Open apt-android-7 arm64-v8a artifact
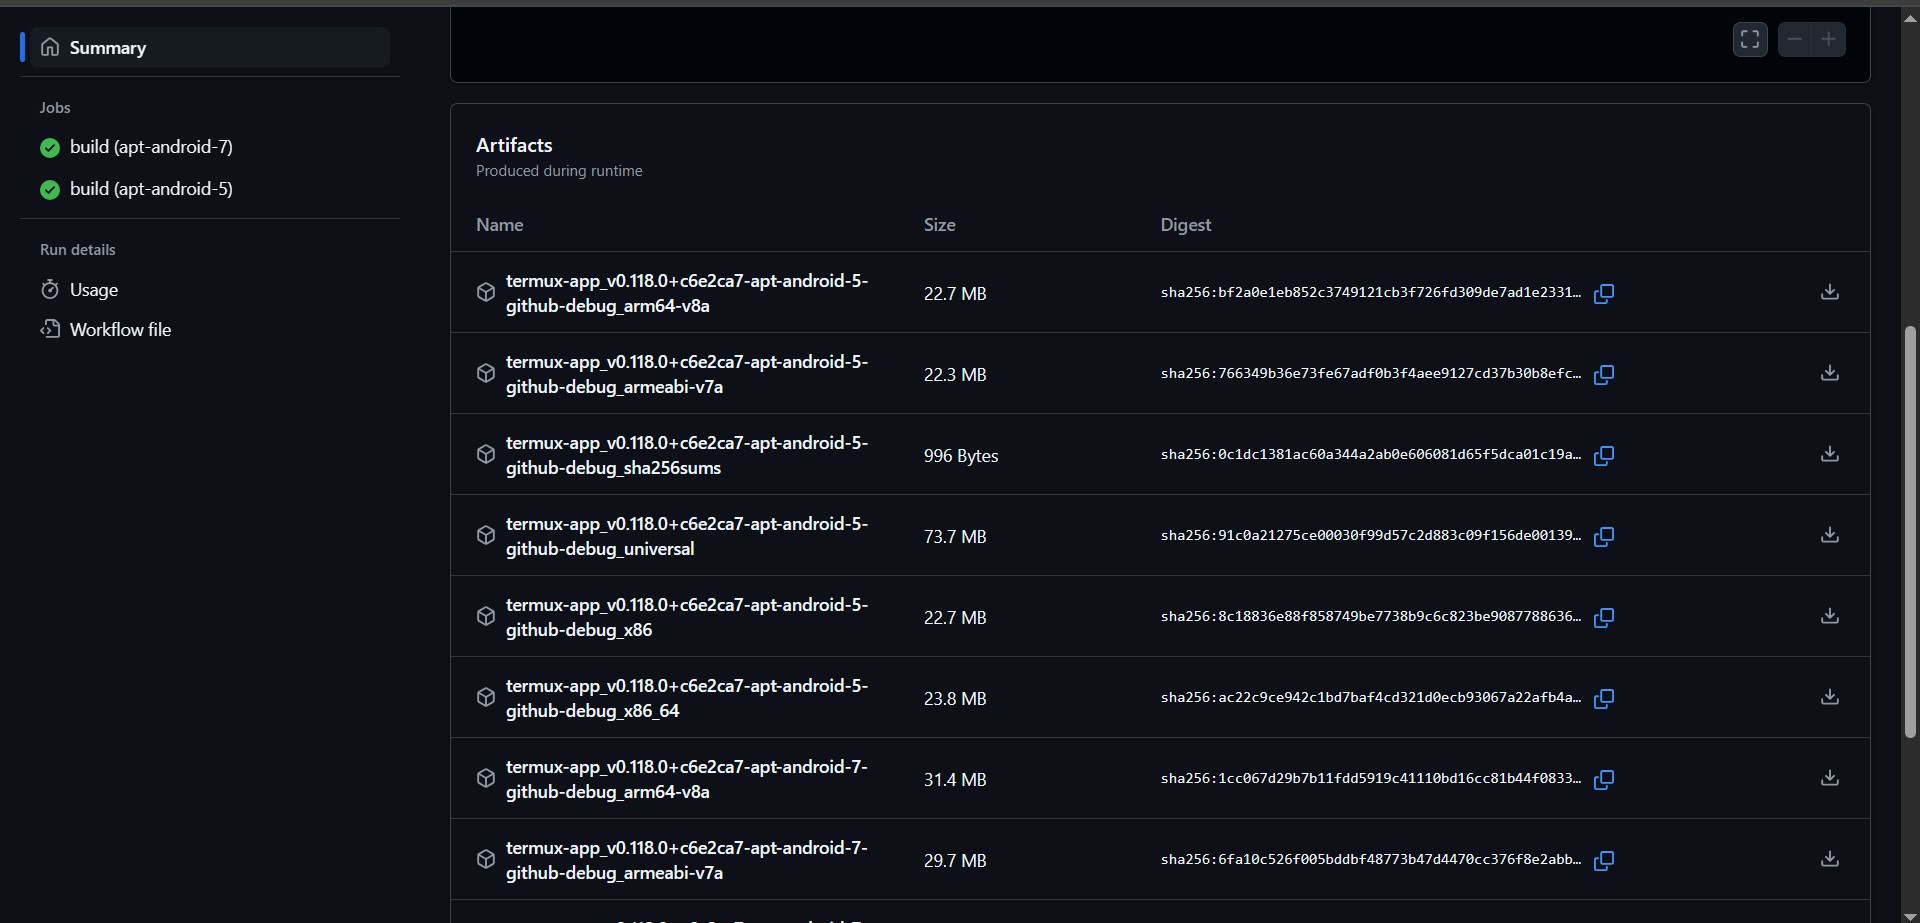This screenshot has height=923, width=1920. (x=686, y=779)
